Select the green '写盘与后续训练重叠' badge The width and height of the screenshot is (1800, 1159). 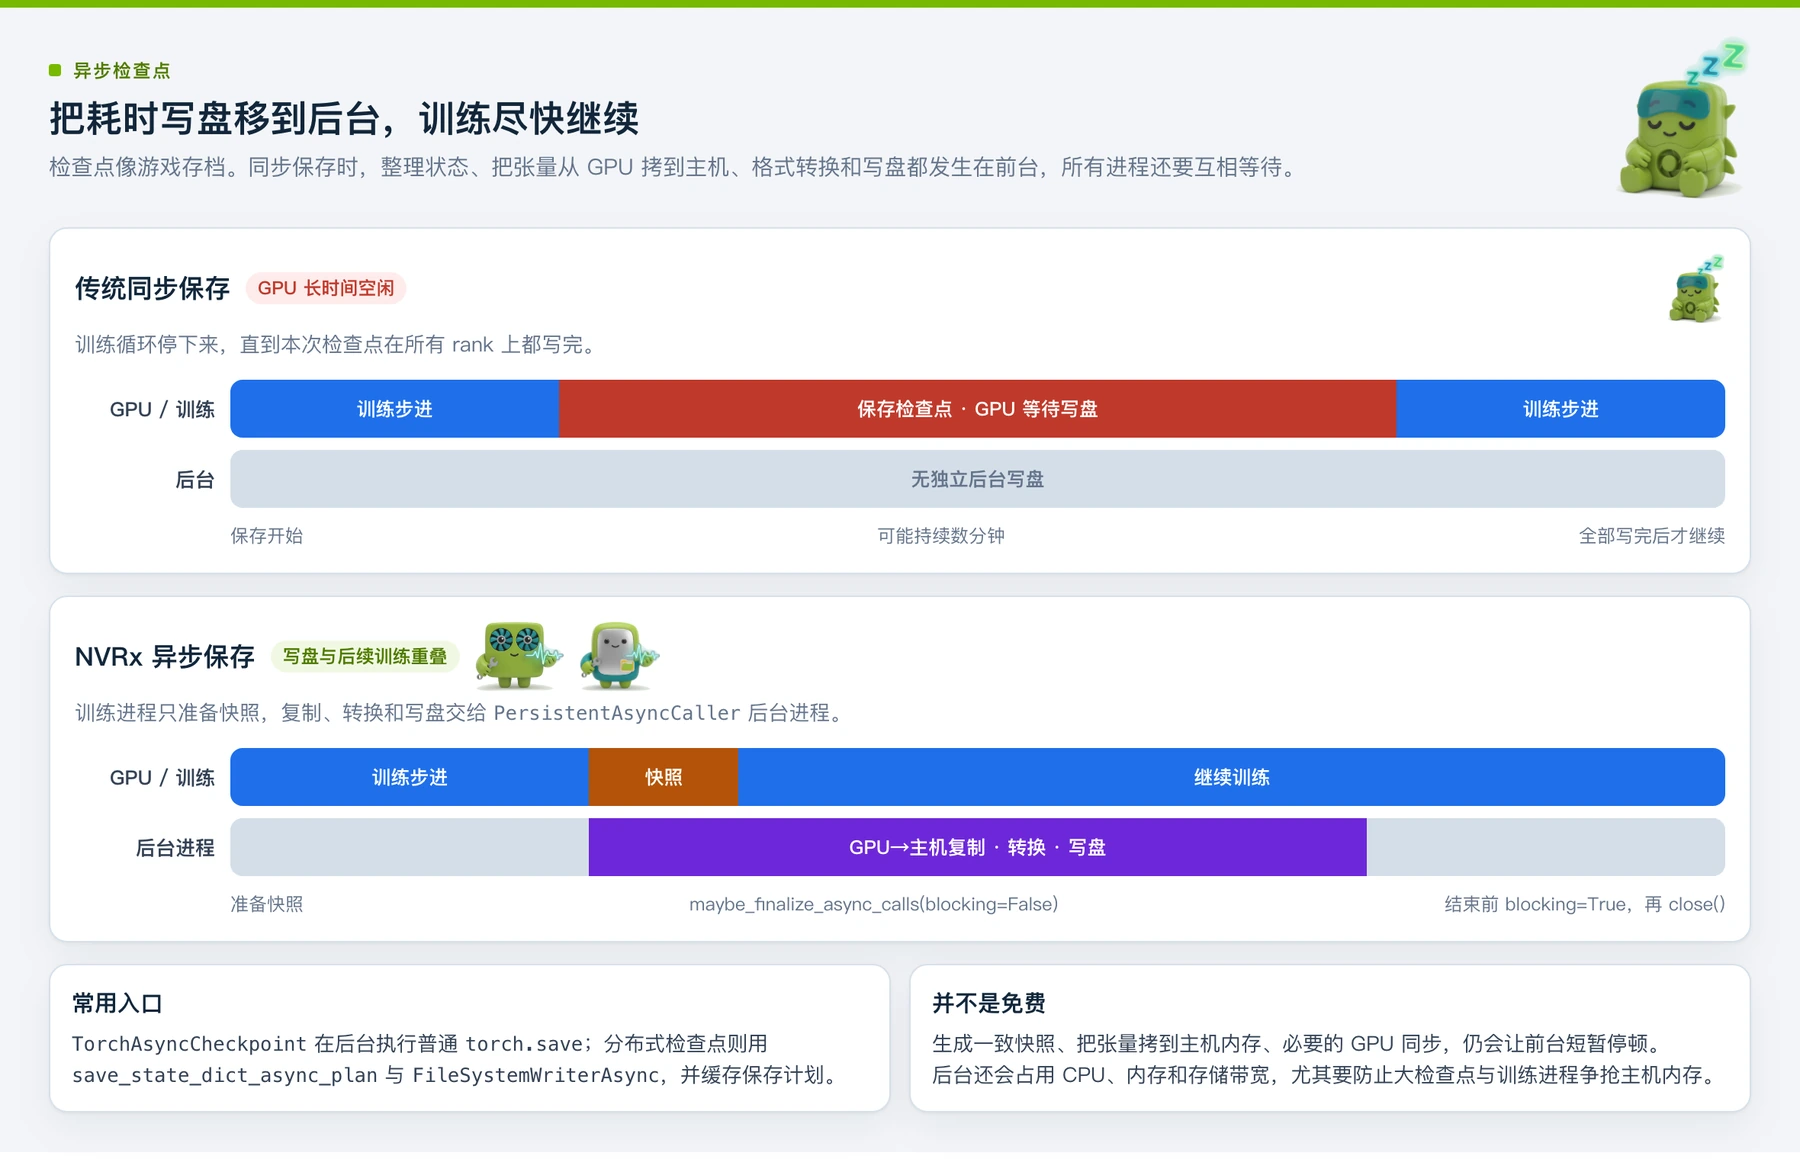click(x=365, y=656)
